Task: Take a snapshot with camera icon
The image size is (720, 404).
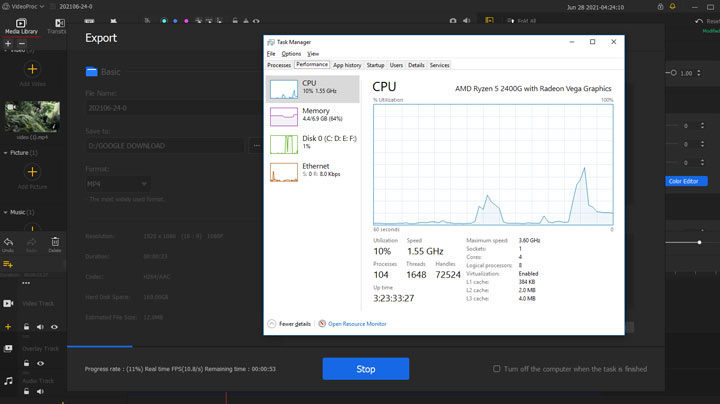Action: click(x=453, y=21)
